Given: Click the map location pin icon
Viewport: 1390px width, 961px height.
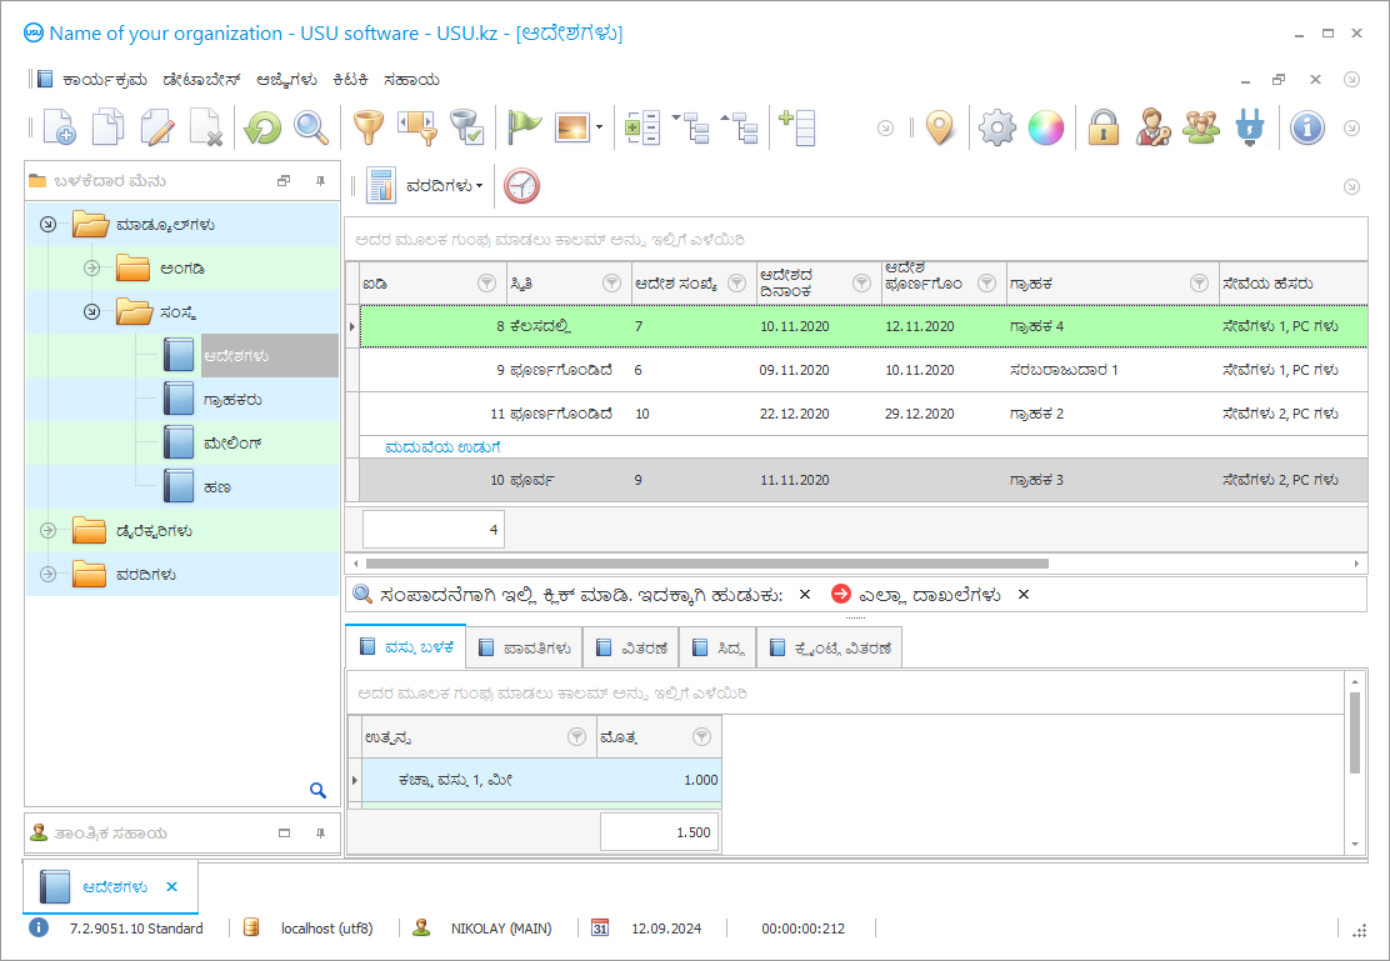Looking at the screenshot, I should pyautogui.click(x=940, y=128).
